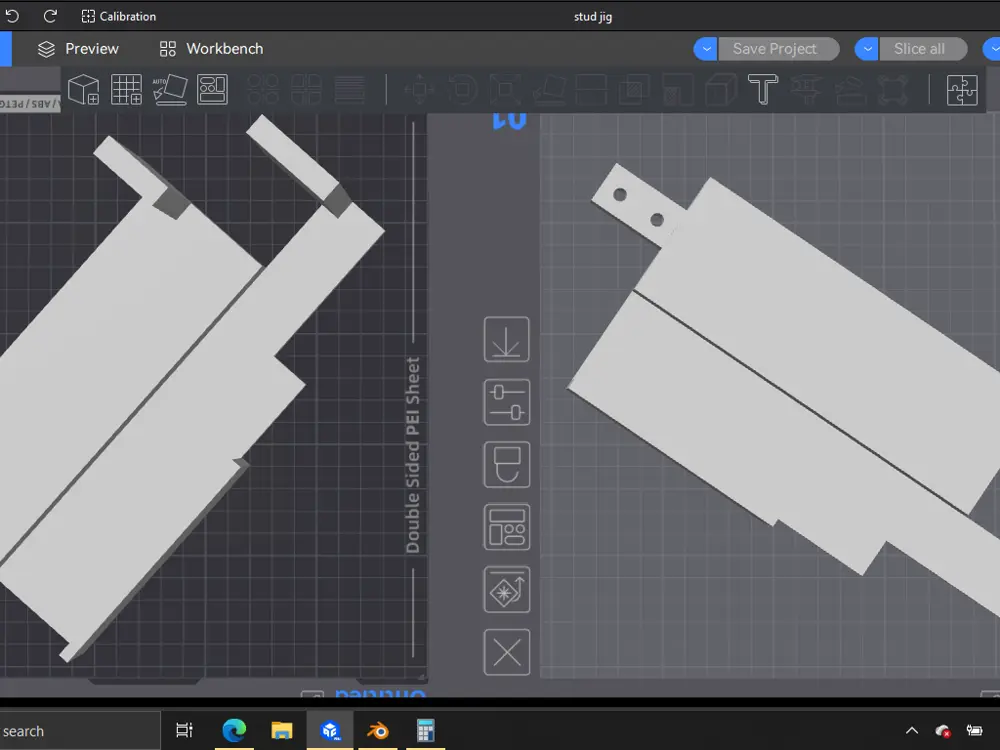Image resolution: width=1000 pixels, height=750 pixels.
Task: Click the Redo arrow icon
Action: point(50,16)
